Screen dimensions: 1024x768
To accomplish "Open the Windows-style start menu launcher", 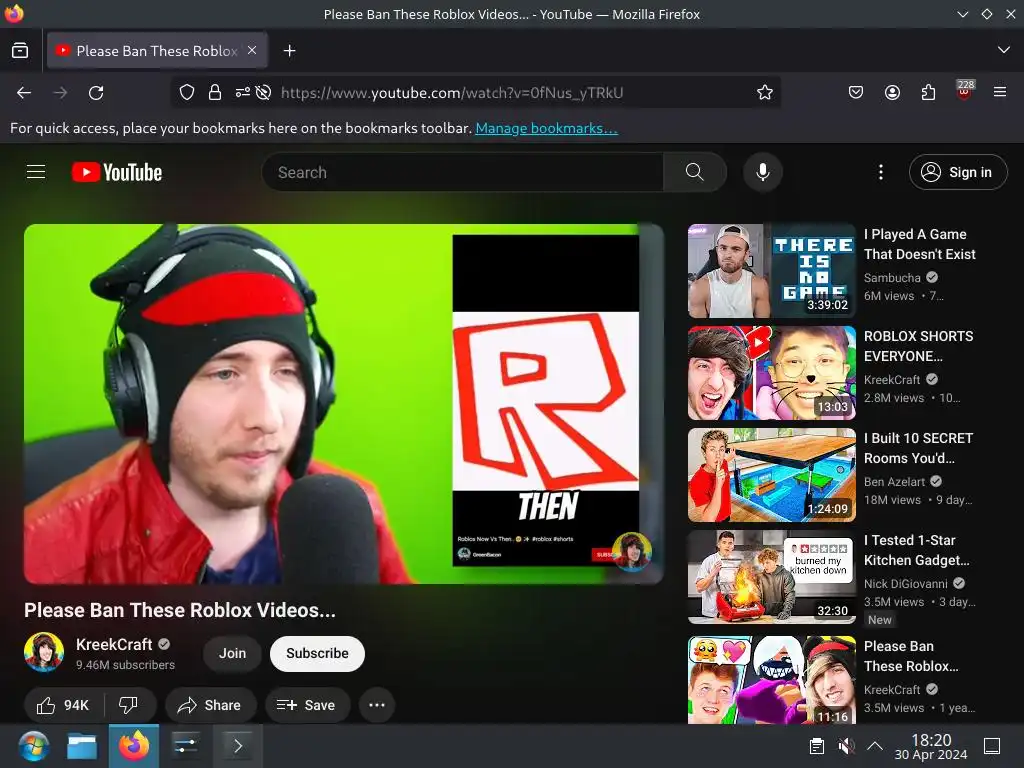I will point(33,746).
